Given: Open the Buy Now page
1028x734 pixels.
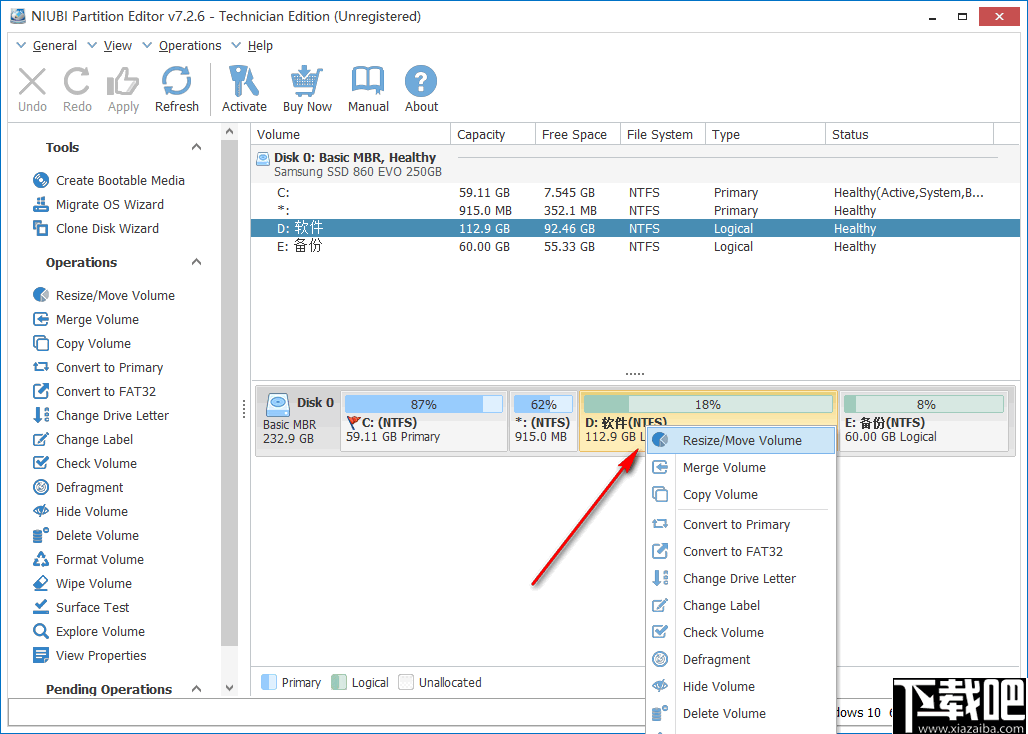Looking at the screenshot, I should 306,88.
